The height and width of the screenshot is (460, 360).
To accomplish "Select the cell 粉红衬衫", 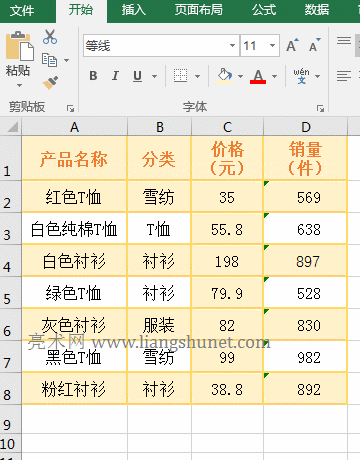I will pyautogui.click(x=74, y=389).
